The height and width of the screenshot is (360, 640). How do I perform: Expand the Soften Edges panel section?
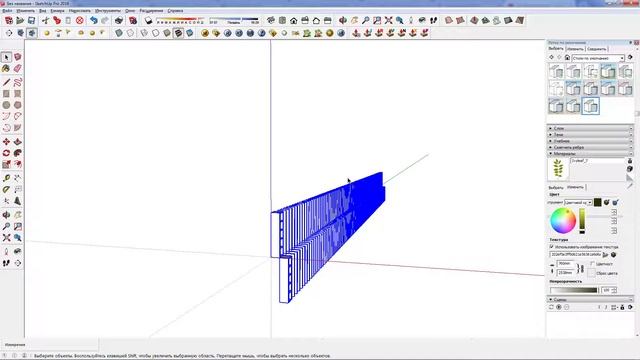(x=590, y=147)
